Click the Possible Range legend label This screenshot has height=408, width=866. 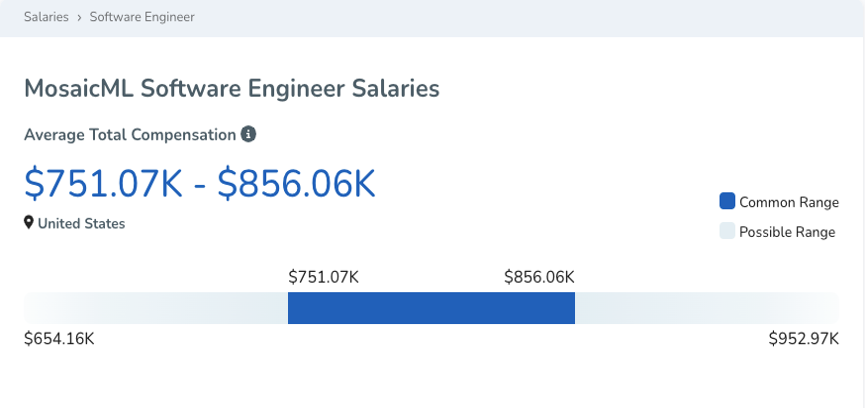click(786, 232)
